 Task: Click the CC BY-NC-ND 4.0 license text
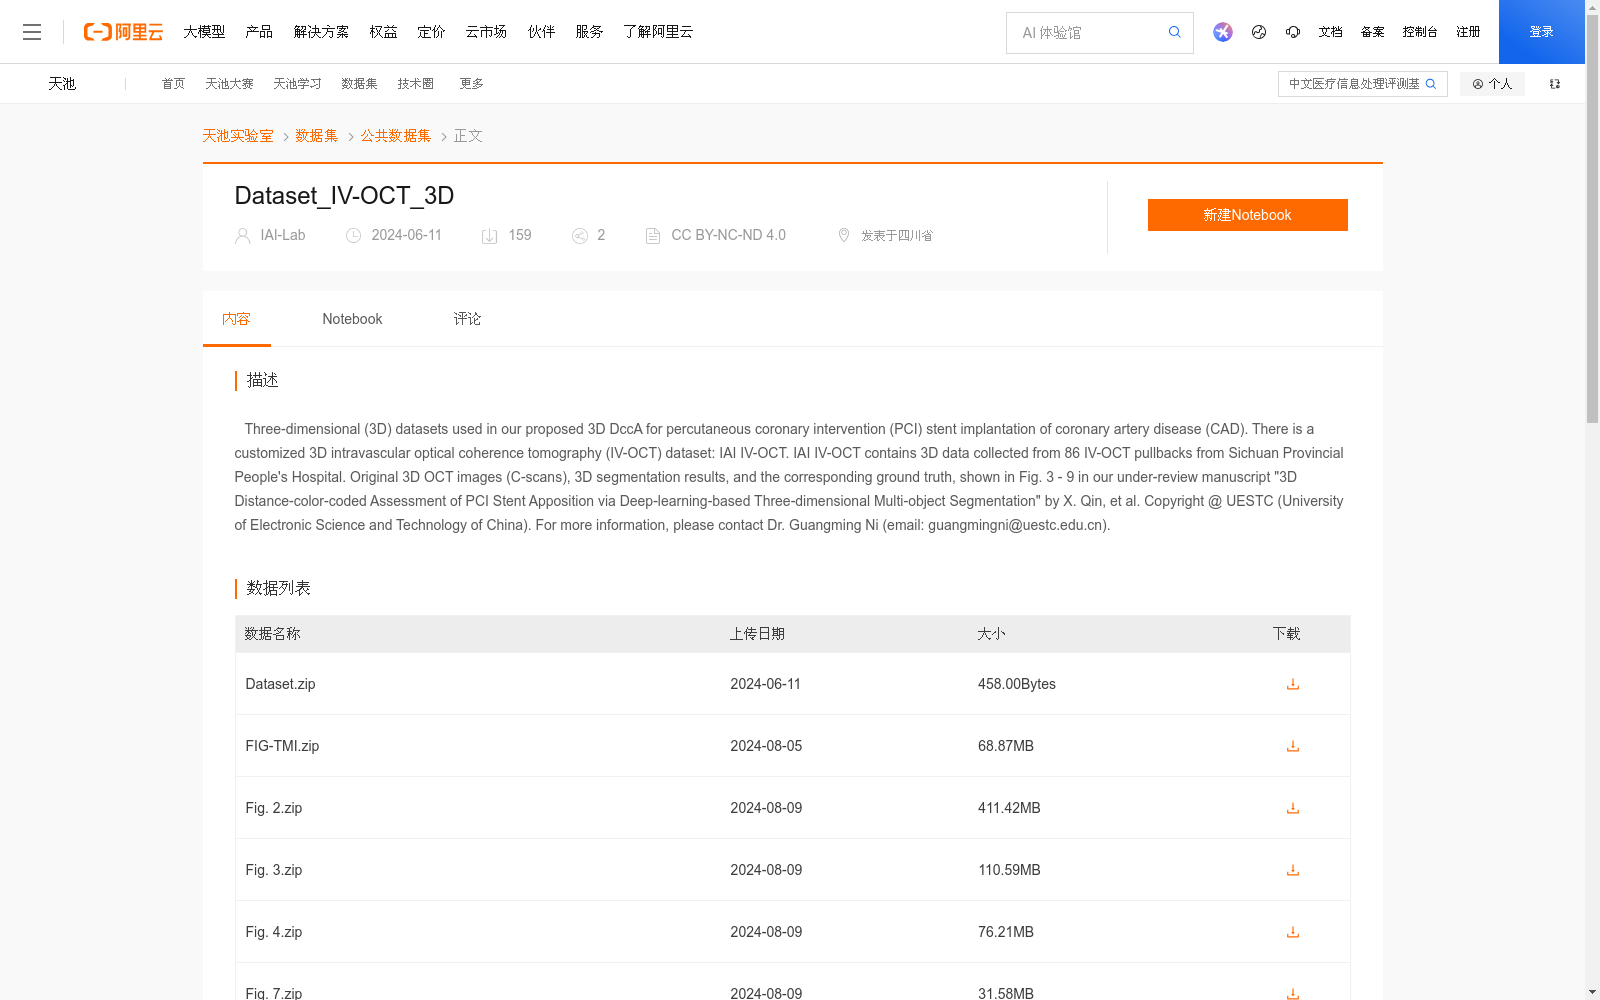click(x=728, y=235)
